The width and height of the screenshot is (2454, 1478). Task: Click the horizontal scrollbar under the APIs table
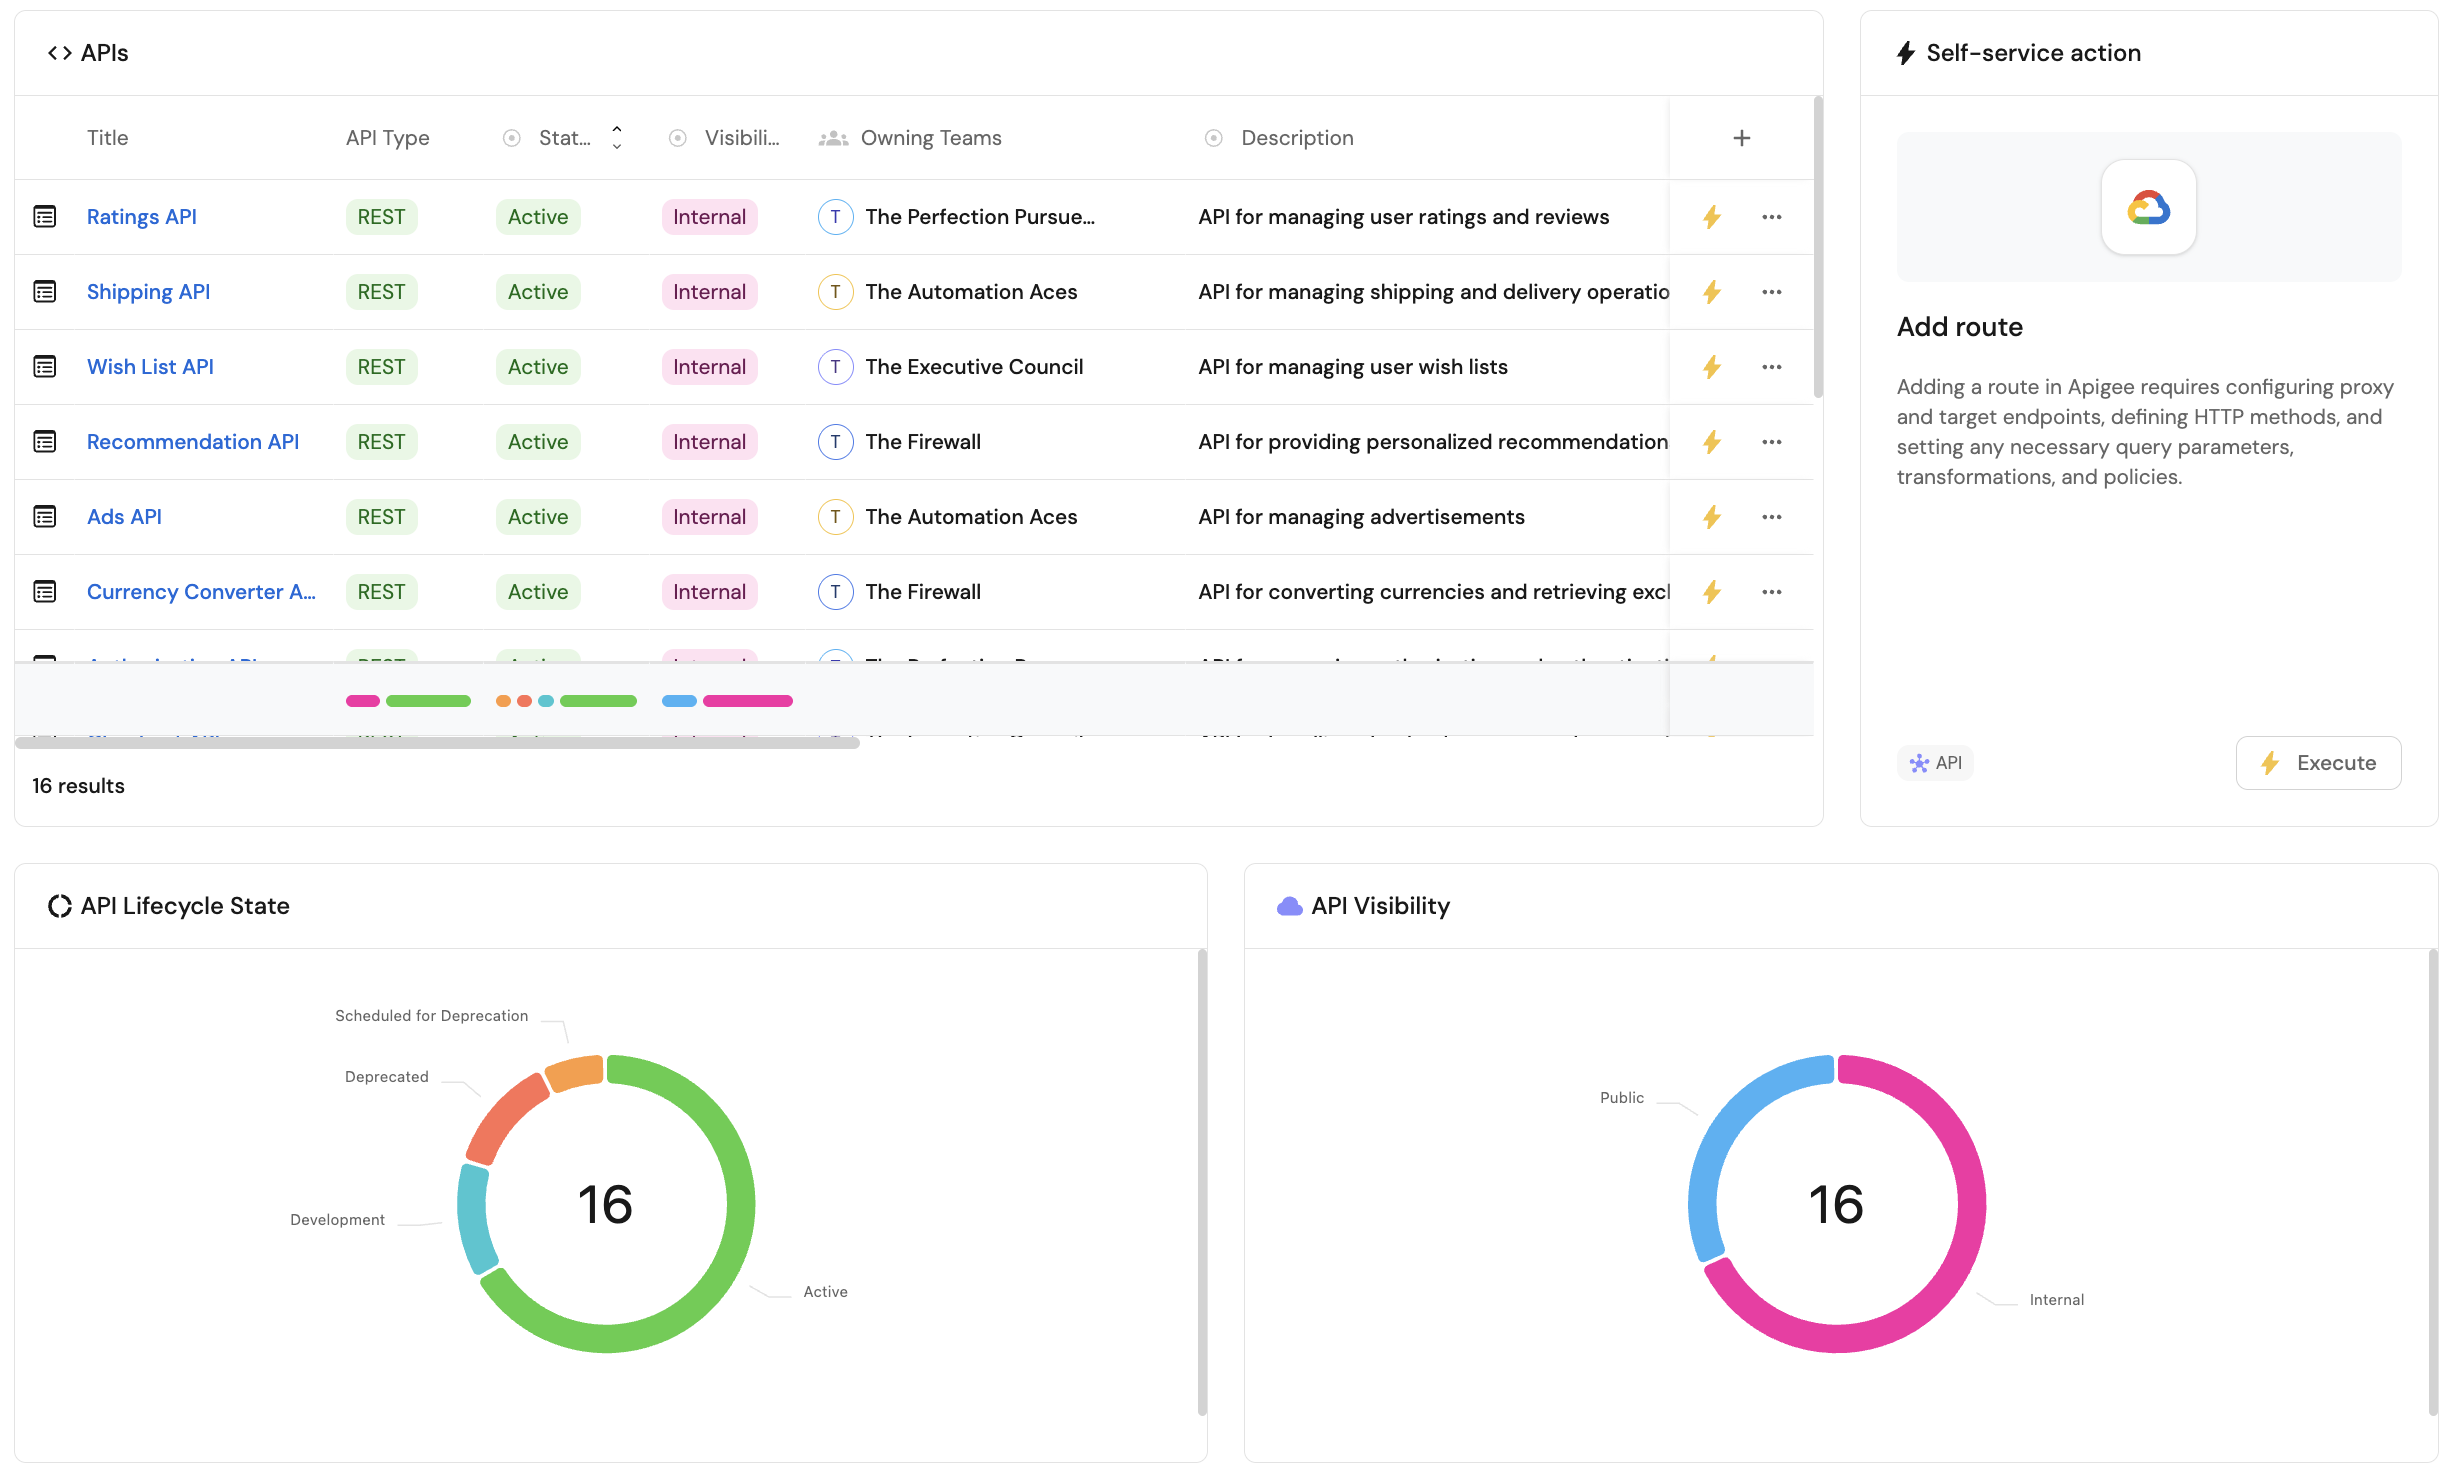[x=437, y=743]
